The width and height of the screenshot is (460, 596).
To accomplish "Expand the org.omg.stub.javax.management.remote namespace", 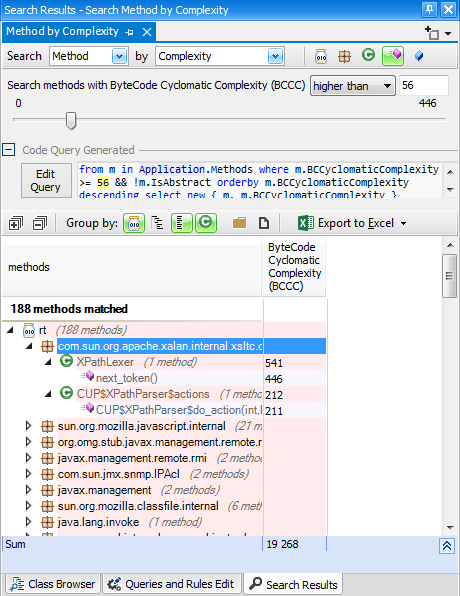I will [29, 442].
